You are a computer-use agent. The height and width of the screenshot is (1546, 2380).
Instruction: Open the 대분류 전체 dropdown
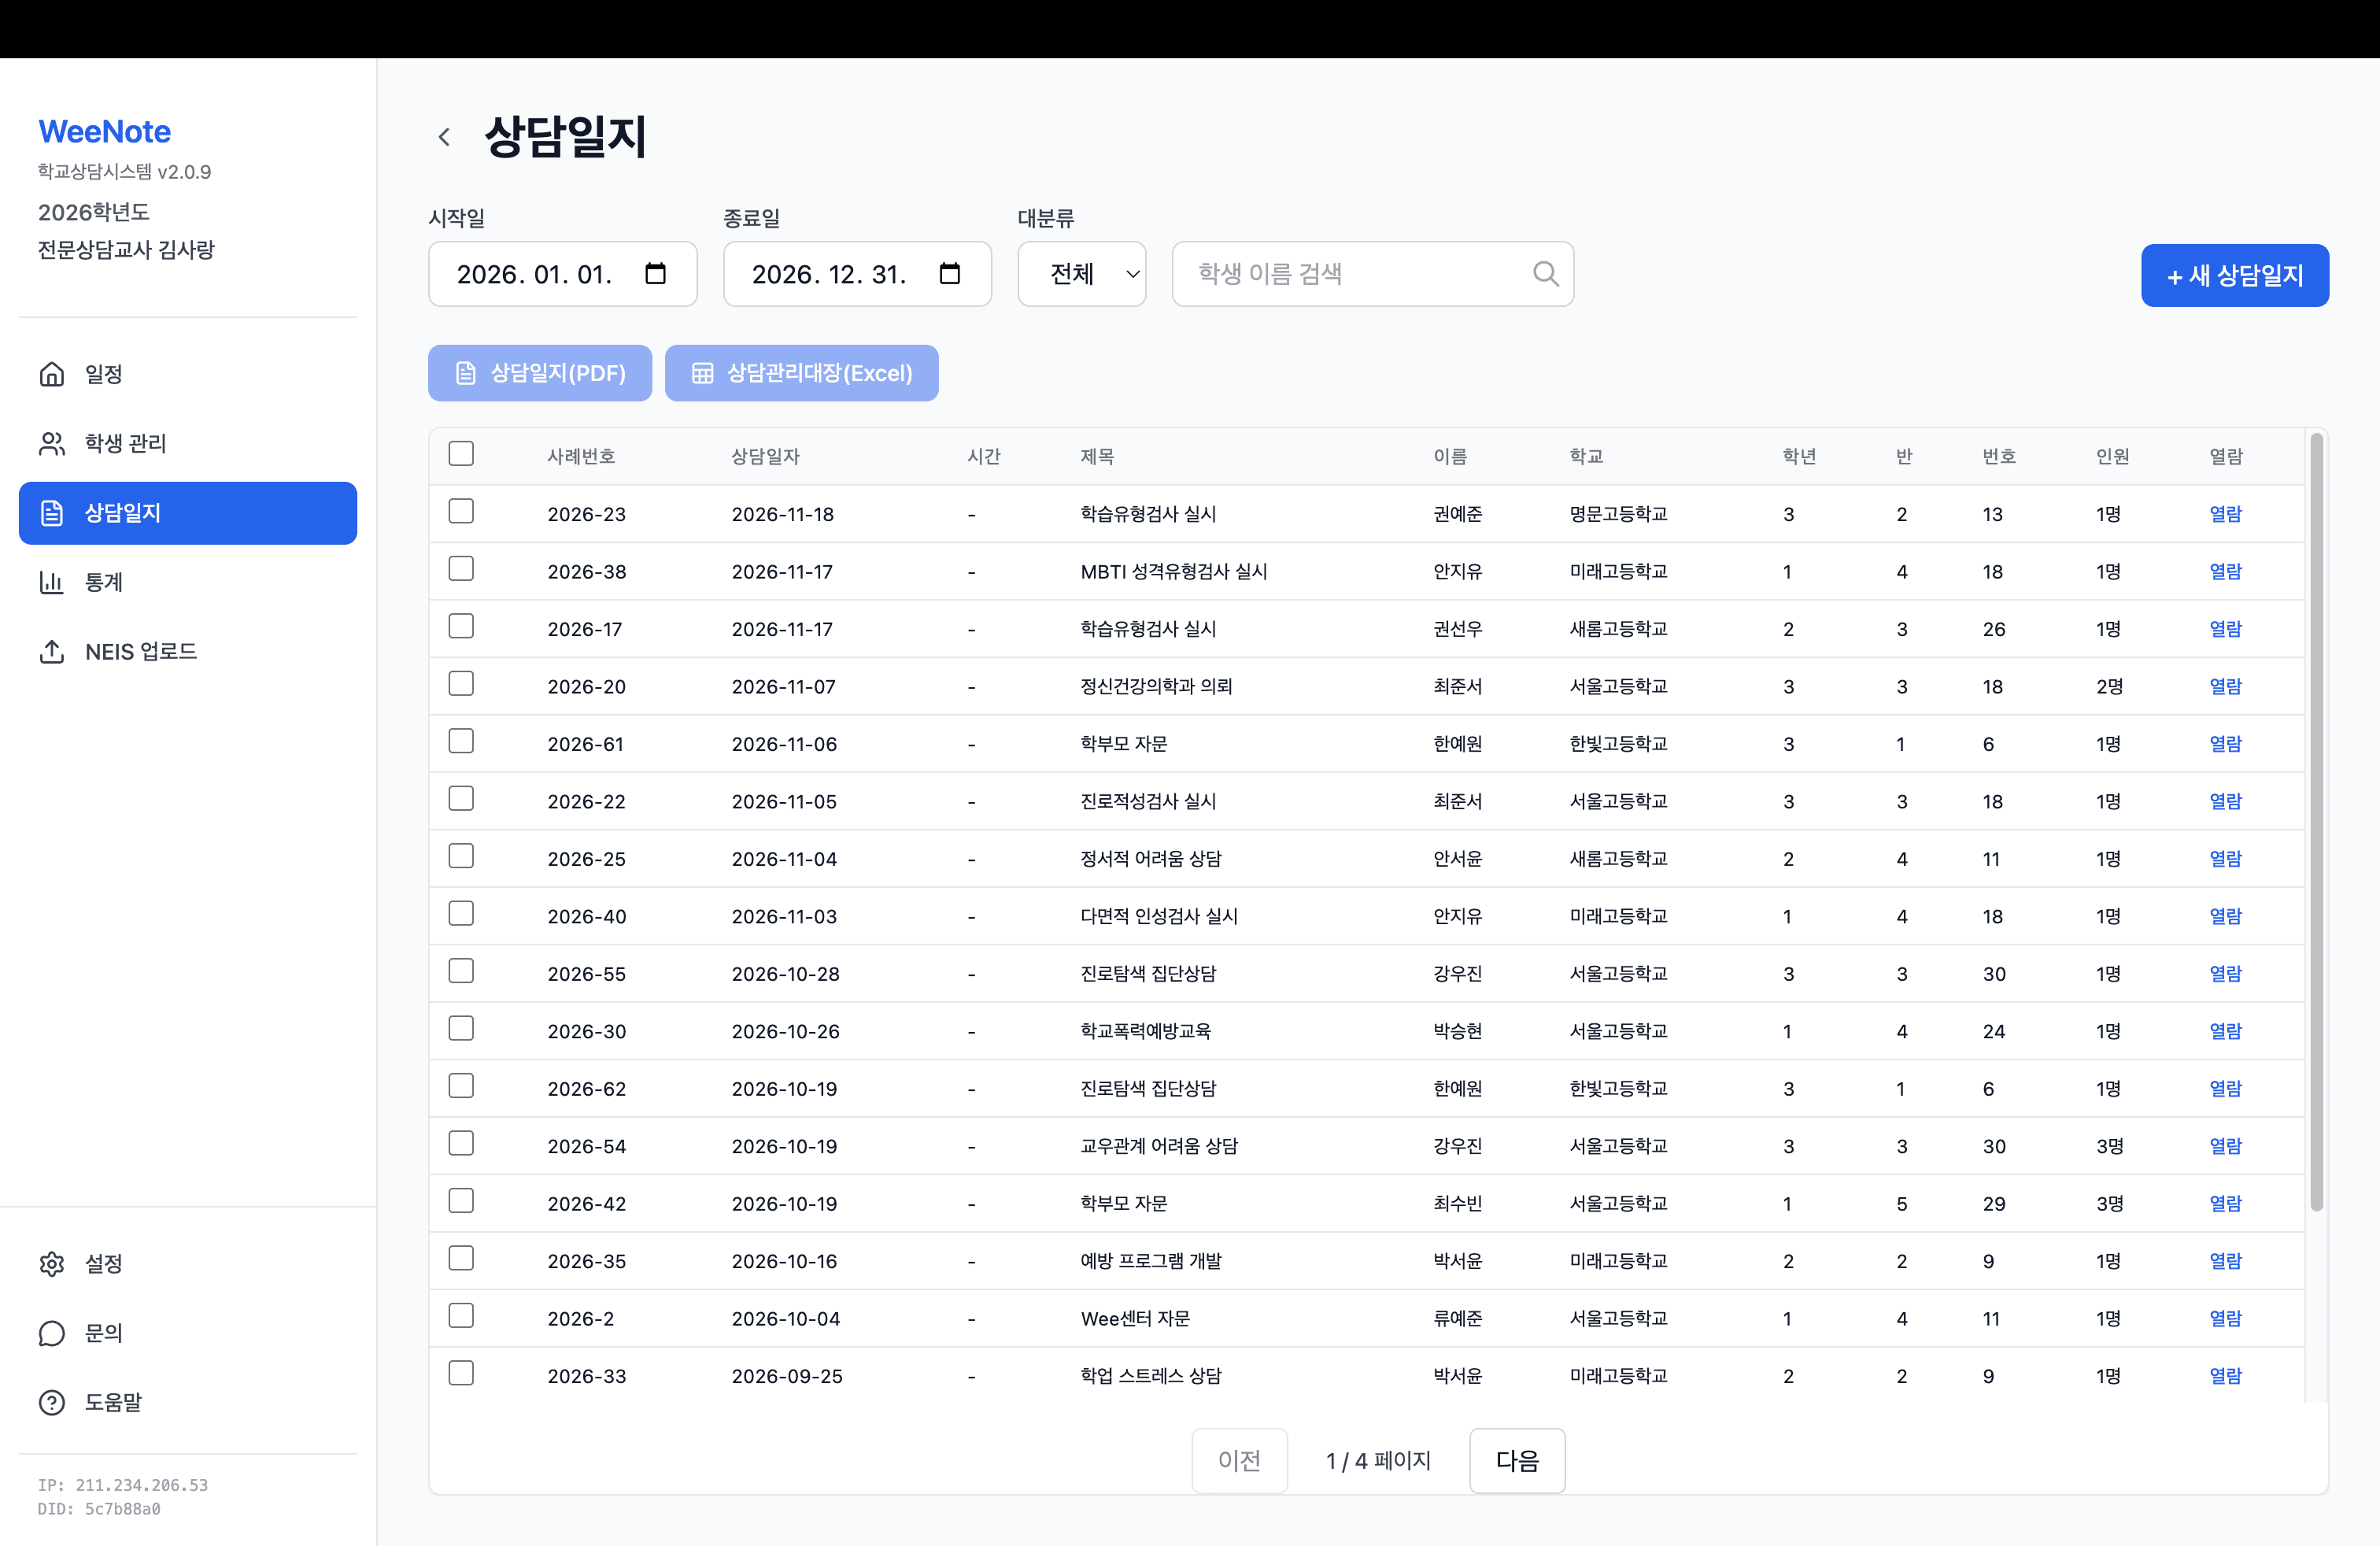(x=1081, y=273)
